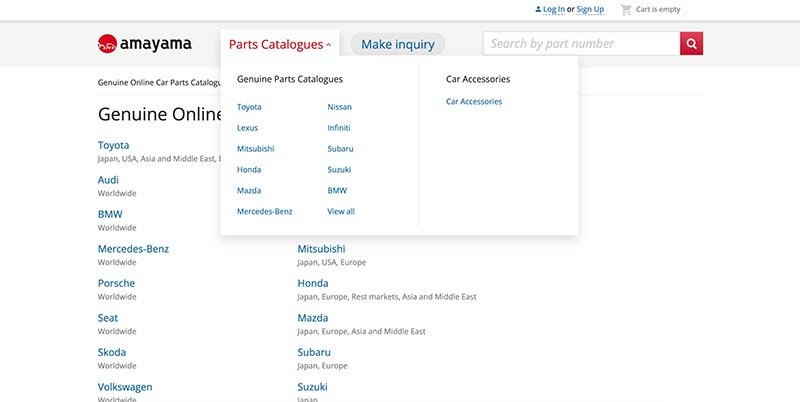
Task: Open the Log In link
Action: click(554, 9)
